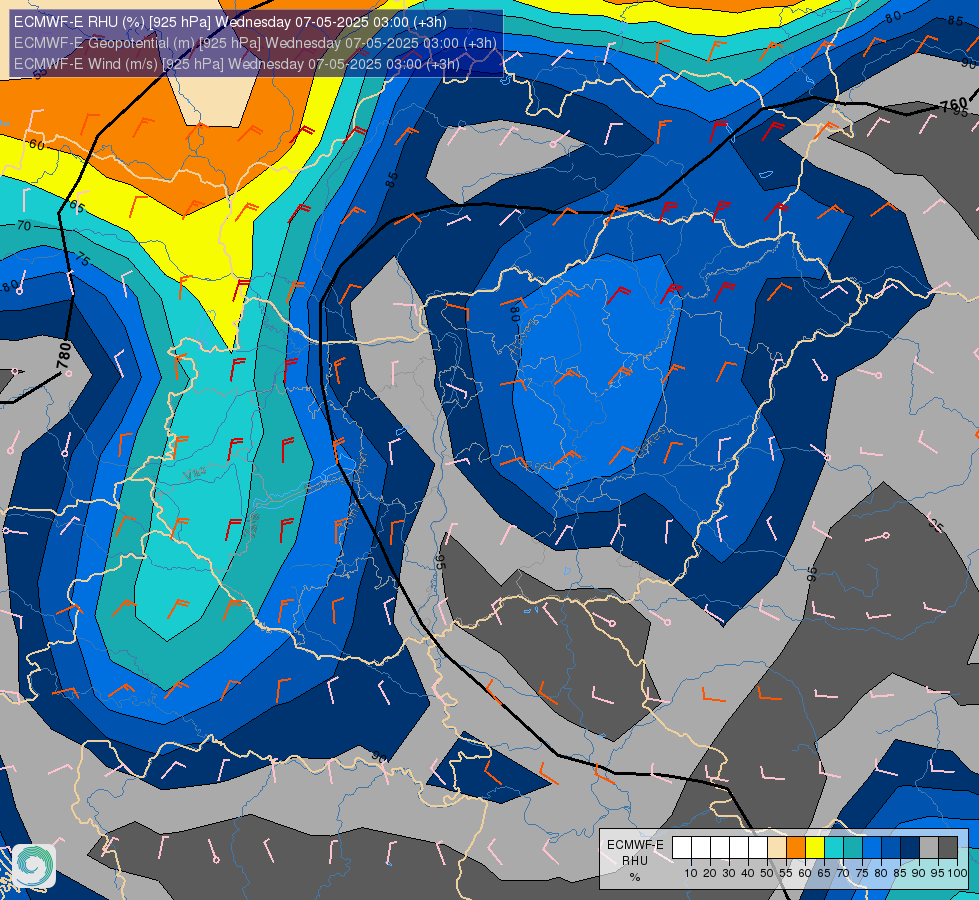
Task: Click the swirl logo icon in the map corner
Action: (34, 866)
